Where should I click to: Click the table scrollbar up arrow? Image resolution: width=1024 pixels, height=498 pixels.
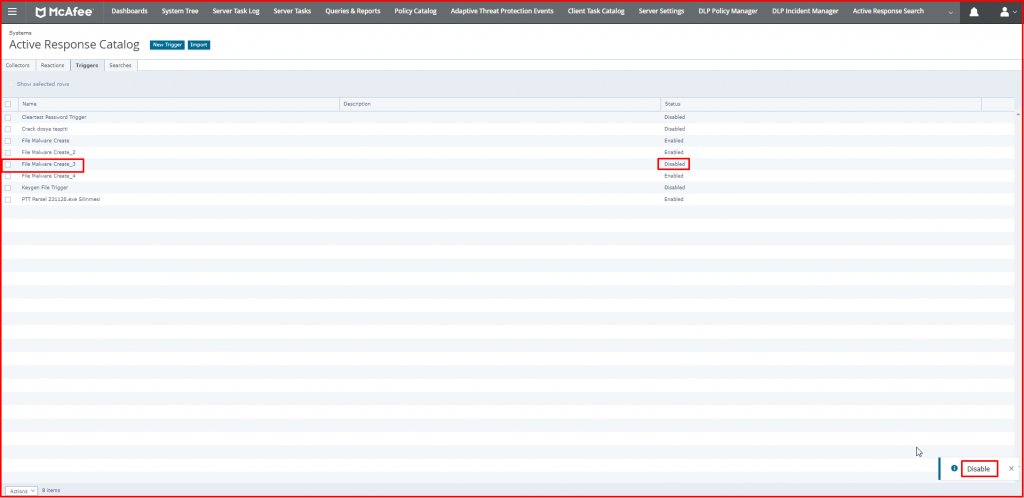pos(1018,114)
